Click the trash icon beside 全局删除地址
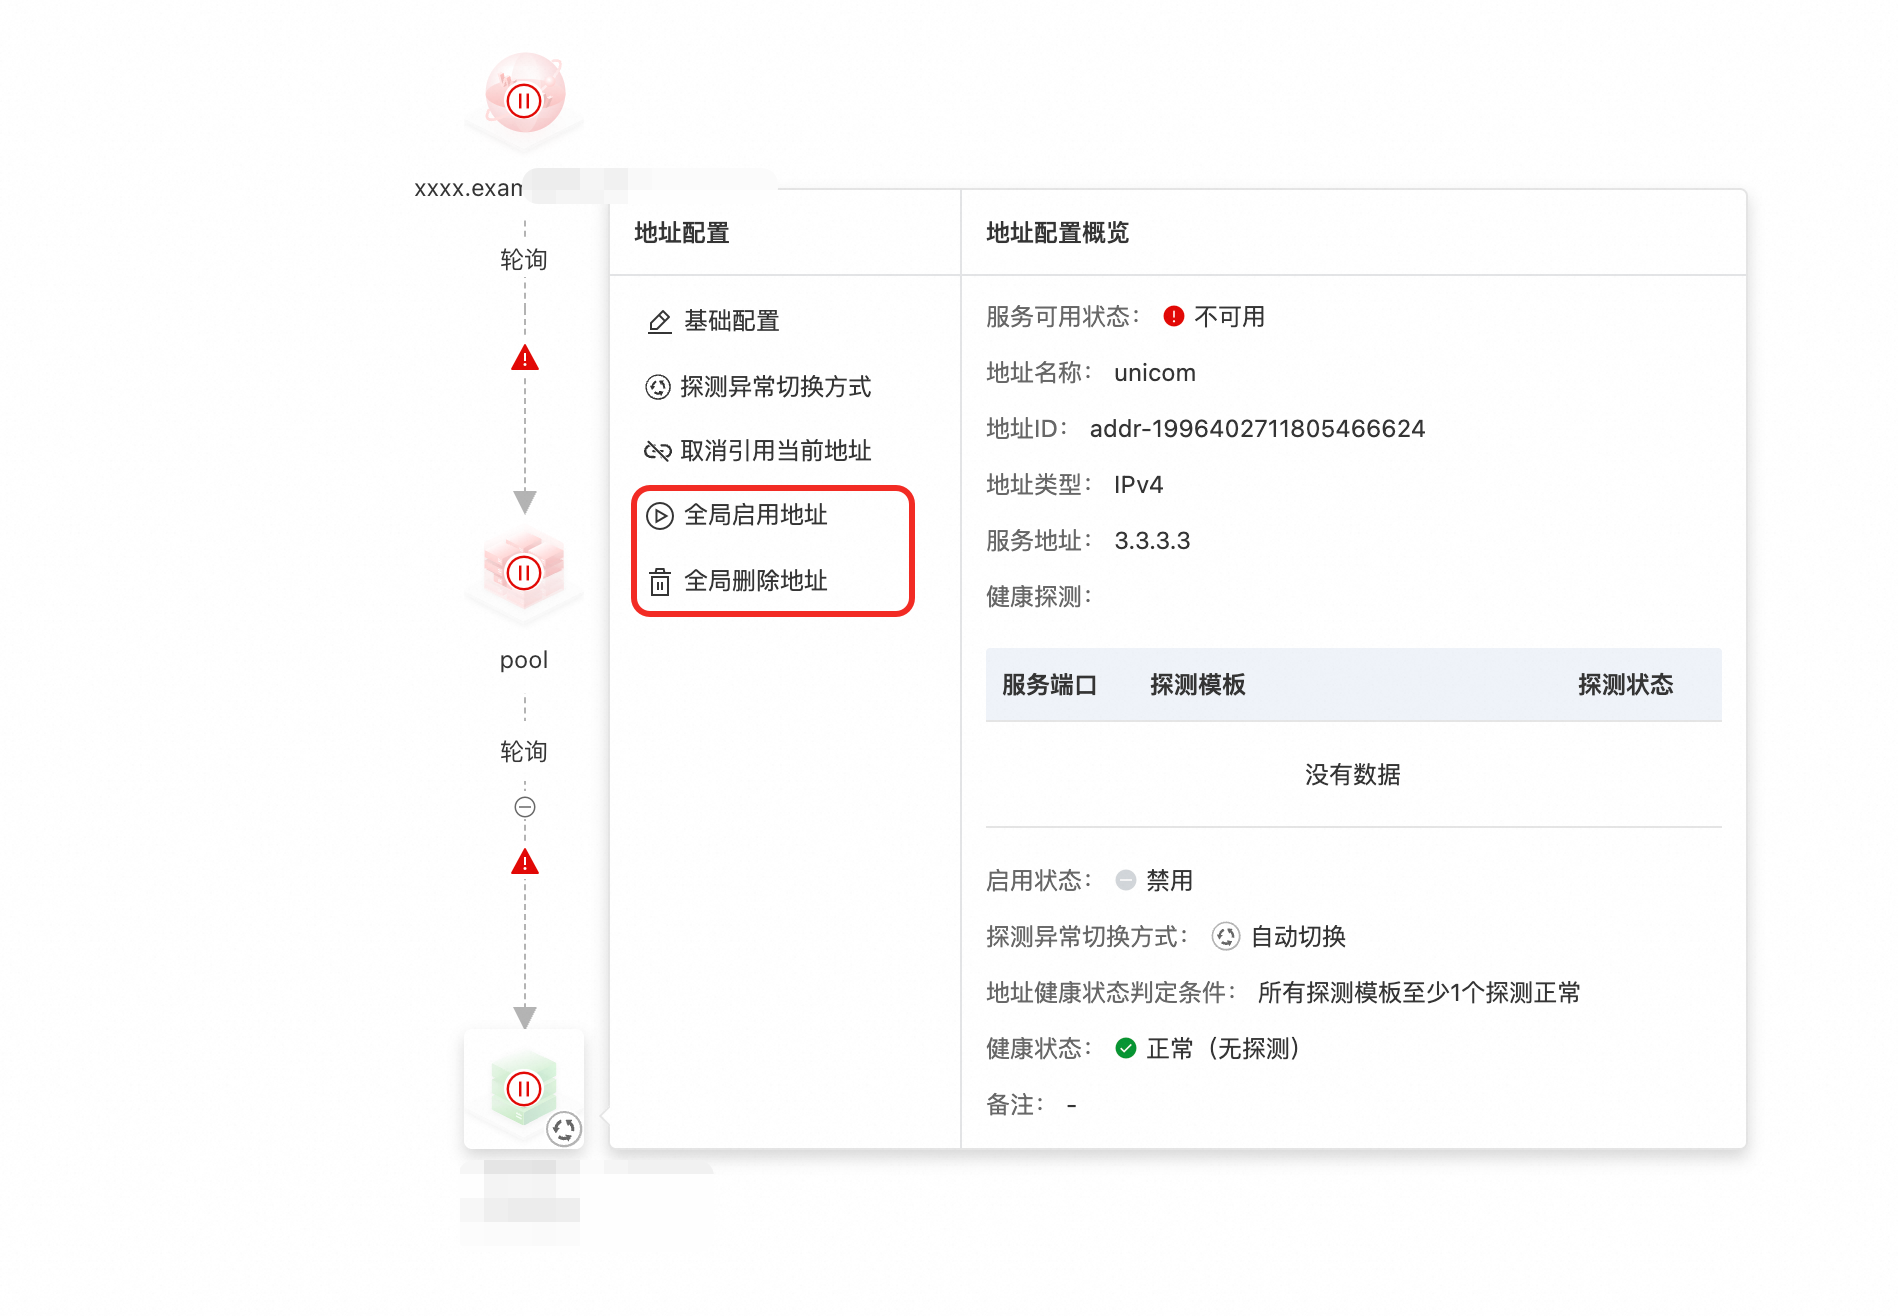The width and height of the screenshot is (1898, 1316). pos(660,582)
